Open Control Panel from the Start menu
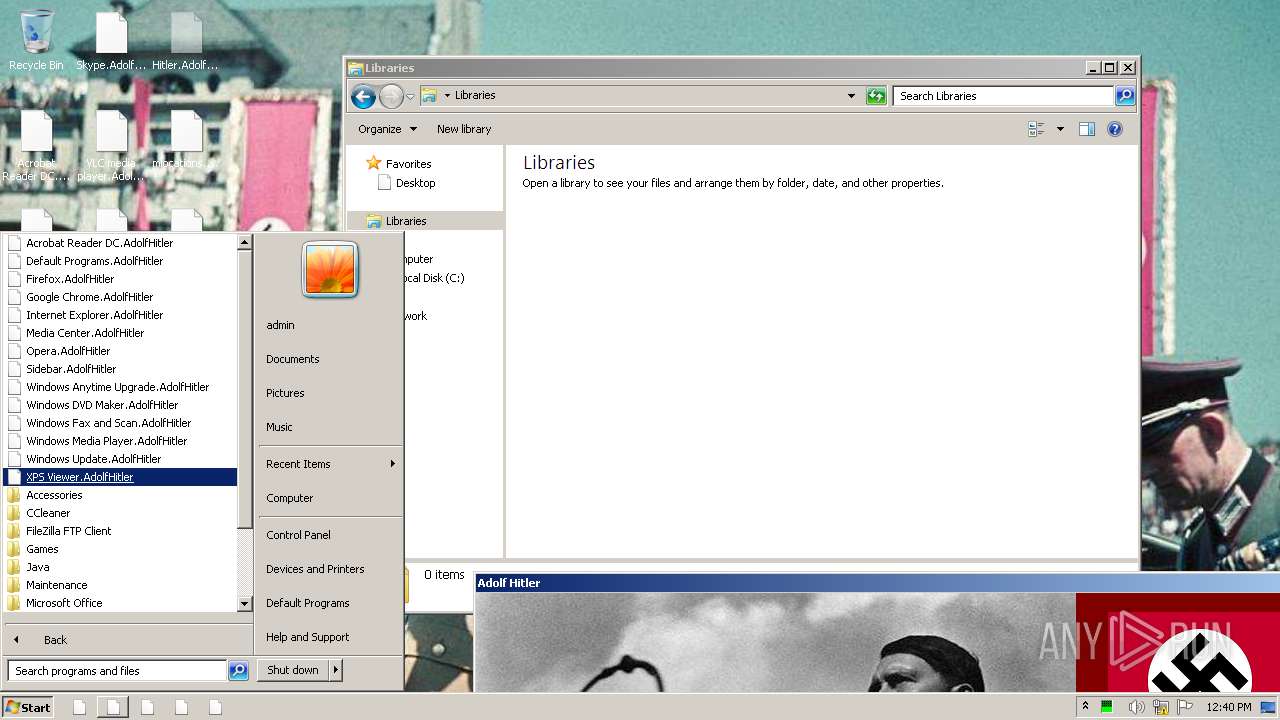The height and width of the screenshot is (720, 1280). [298, 535]
